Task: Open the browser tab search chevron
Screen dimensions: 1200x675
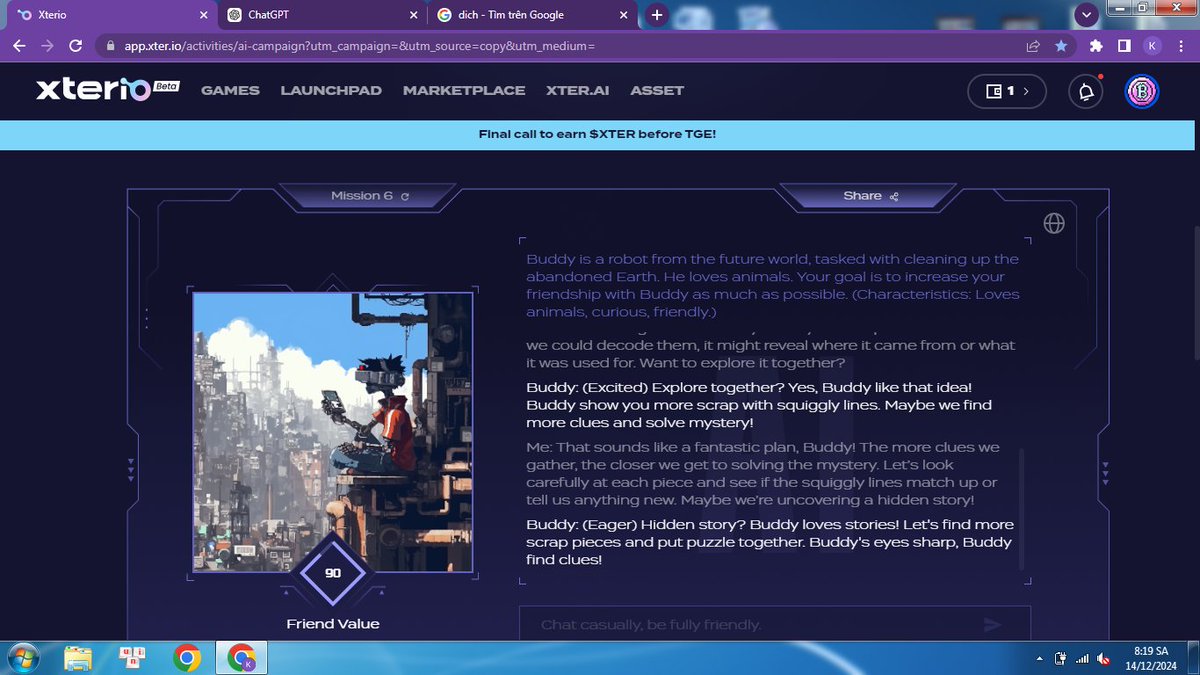Action: pyautogui.click(x=1086, y=15)
